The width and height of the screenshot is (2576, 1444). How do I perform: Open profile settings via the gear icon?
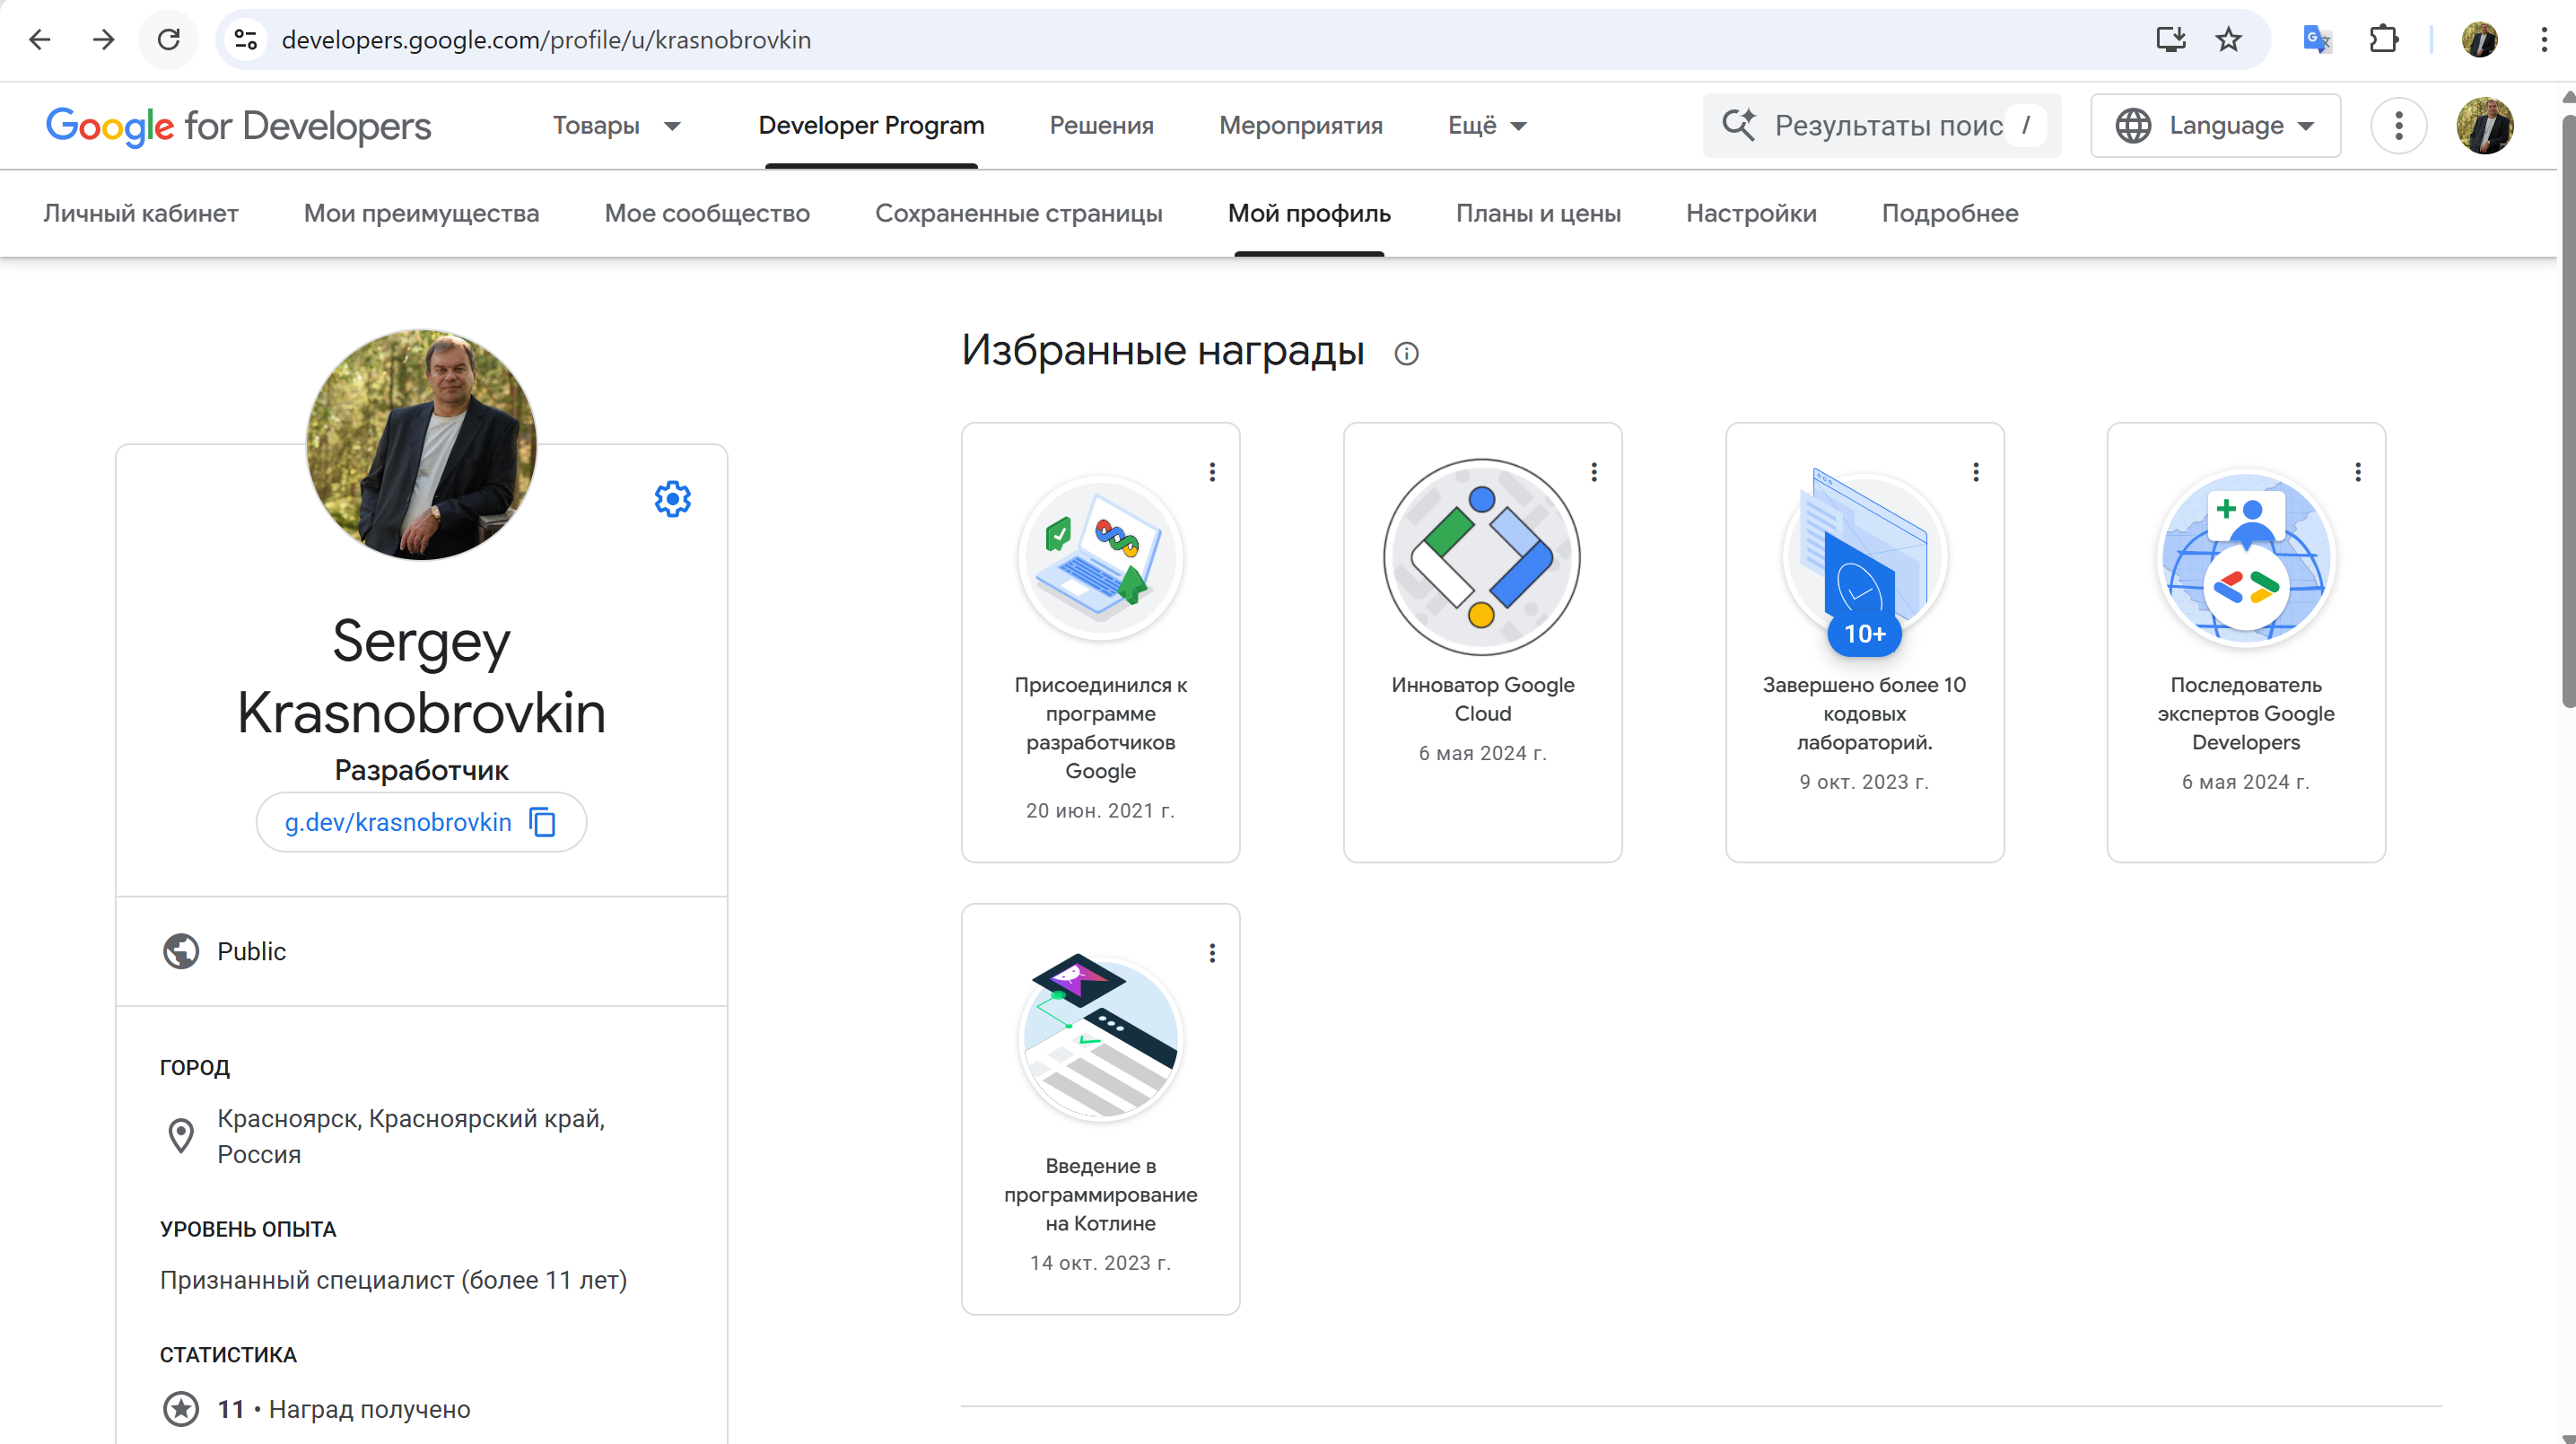[672, 499]
